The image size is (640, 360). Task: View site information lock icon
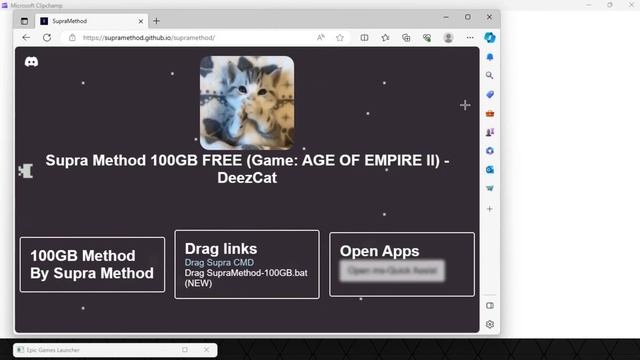[72, 38]
